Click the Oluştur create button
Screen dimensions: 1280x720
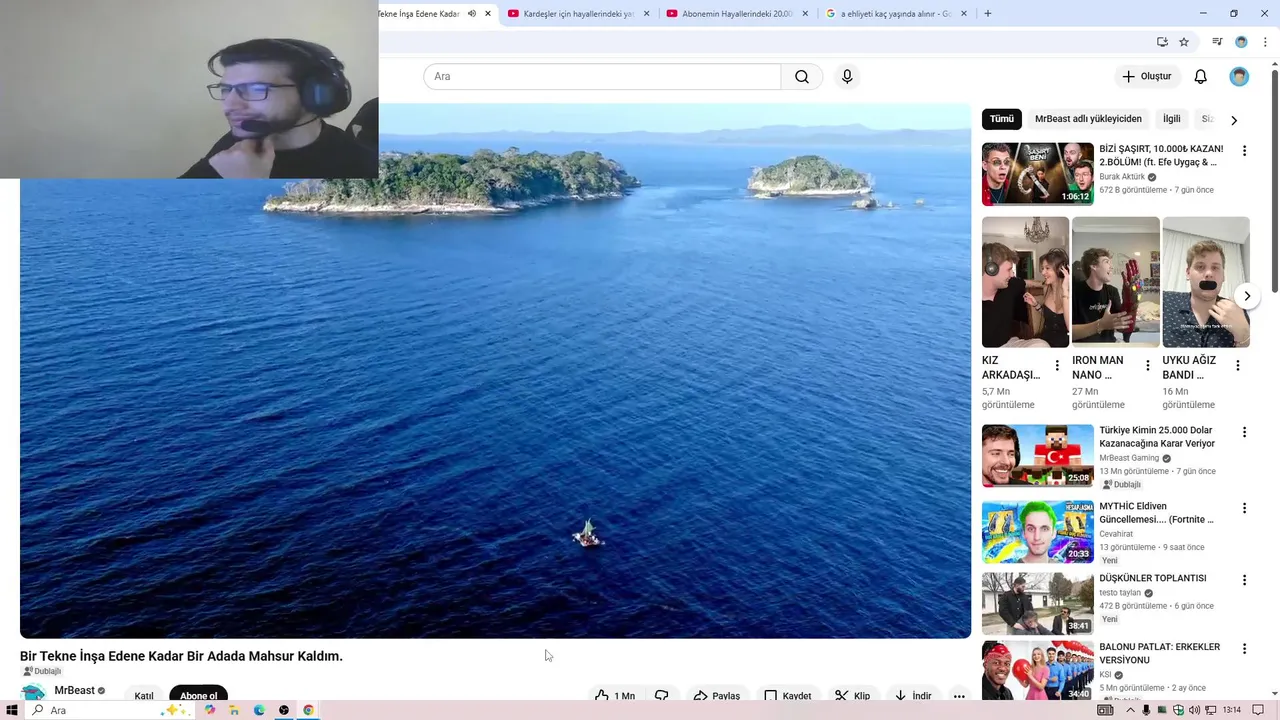(1147, 77)
